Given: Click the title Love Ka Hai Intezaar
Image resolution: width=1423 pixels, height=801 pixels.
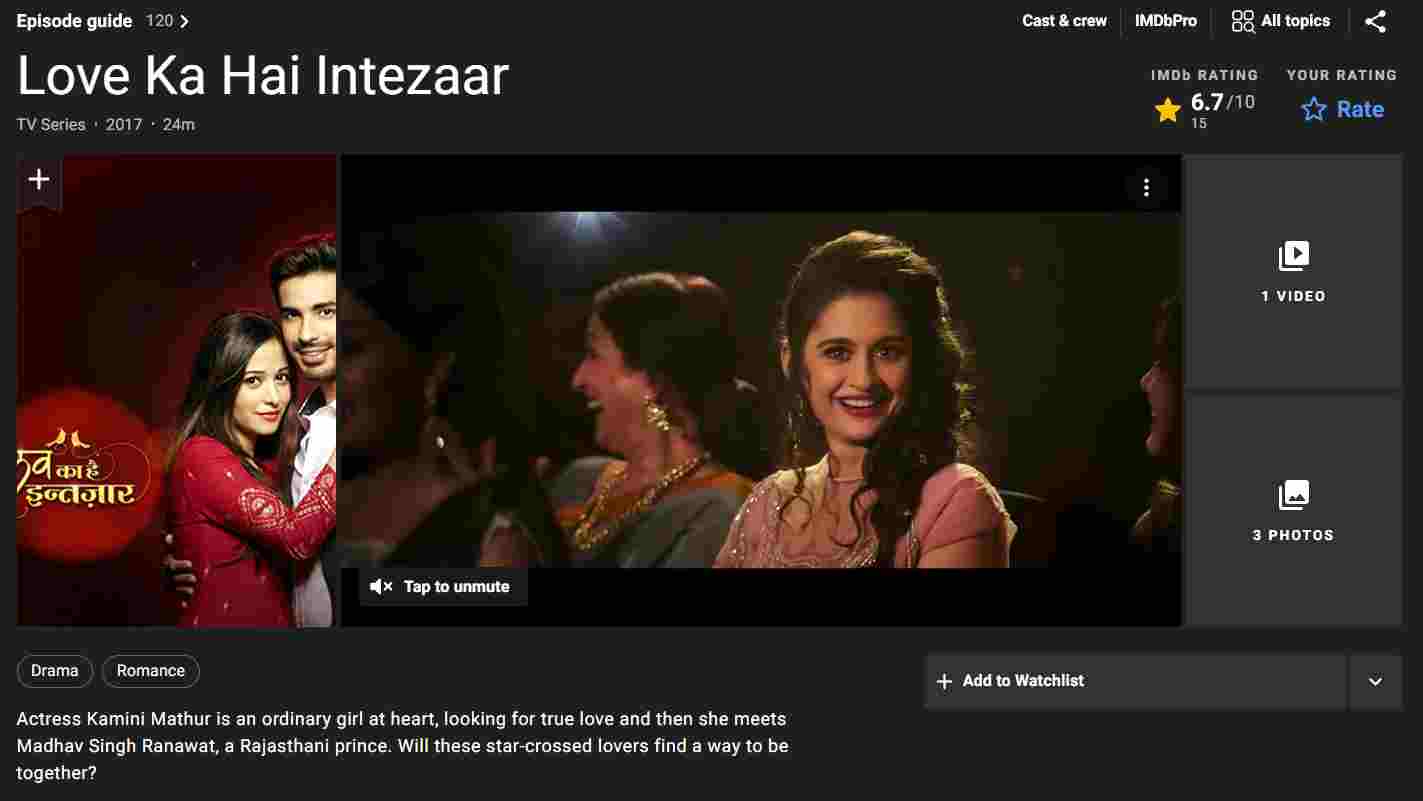Looking at the screenshot, I should point(263,76).
